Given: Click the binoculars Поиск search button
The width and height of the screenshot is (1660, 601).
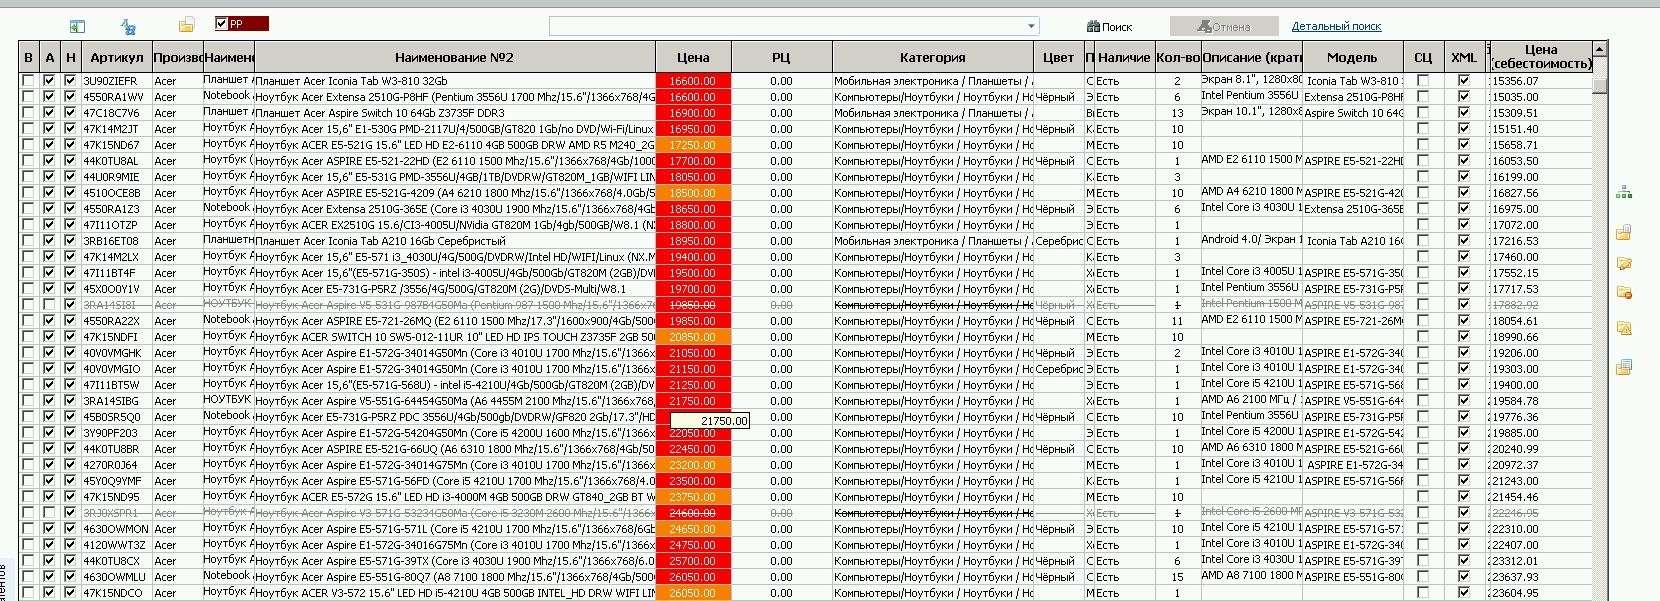Looking at the screenshot, I should point(1110,27).
